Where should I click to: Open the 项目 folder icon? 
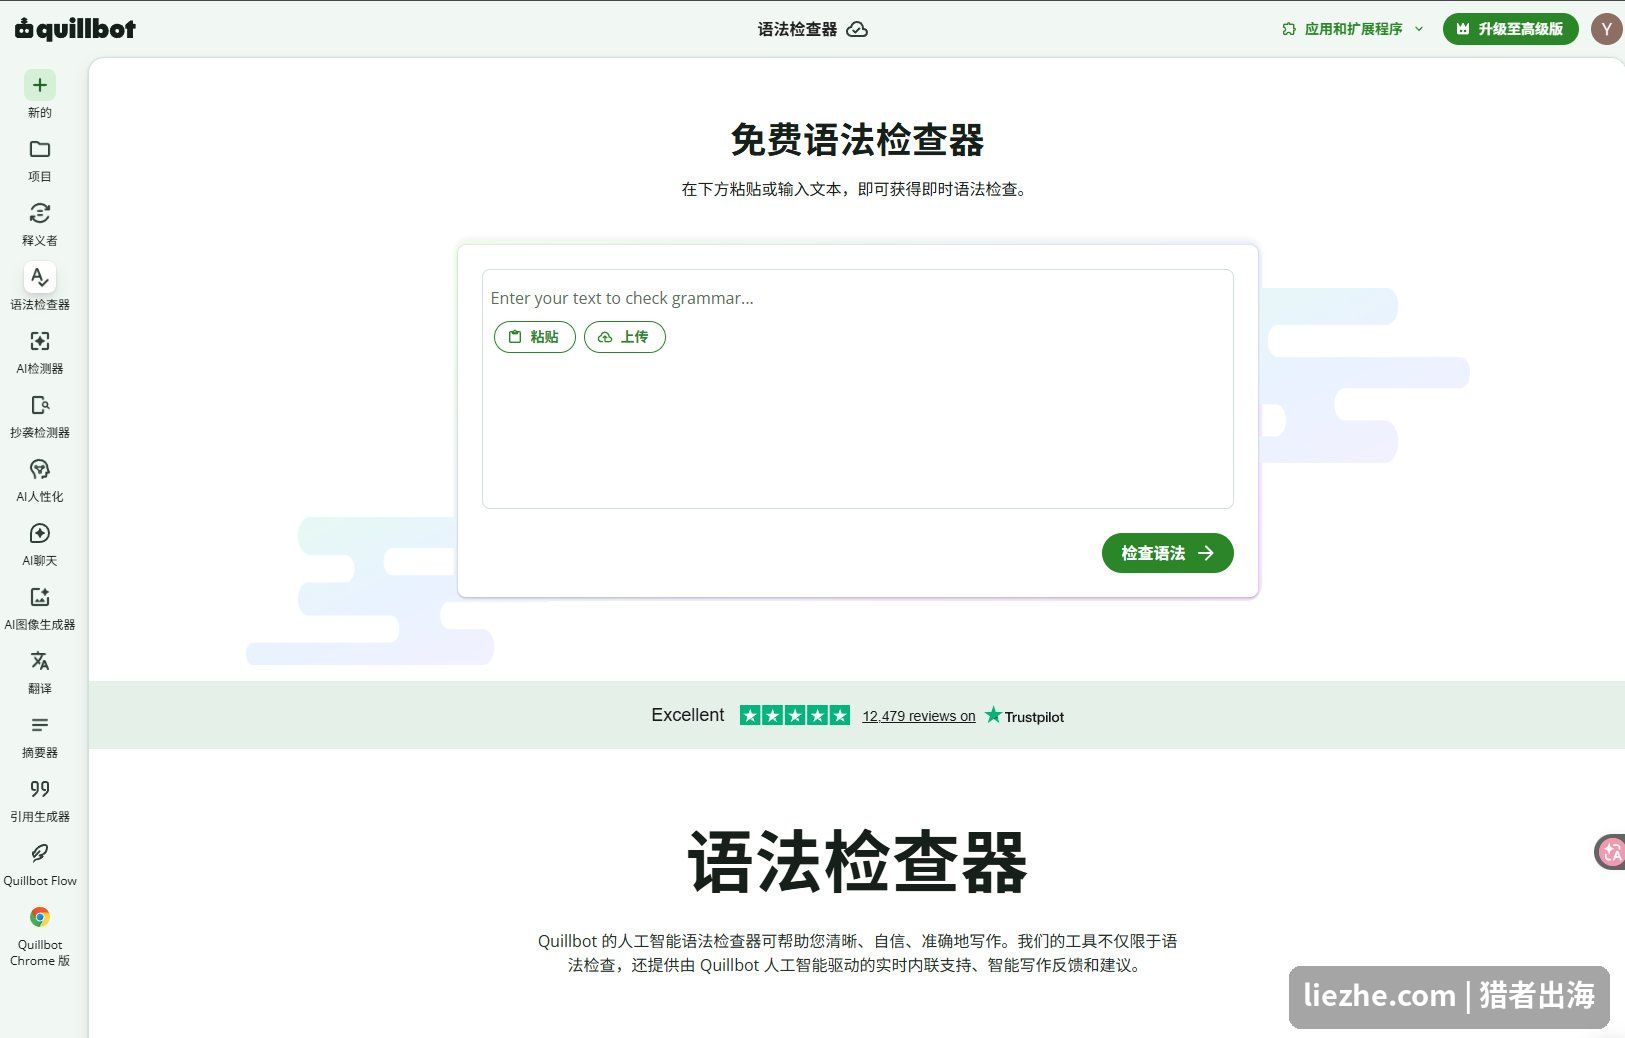tap(40, 149)
